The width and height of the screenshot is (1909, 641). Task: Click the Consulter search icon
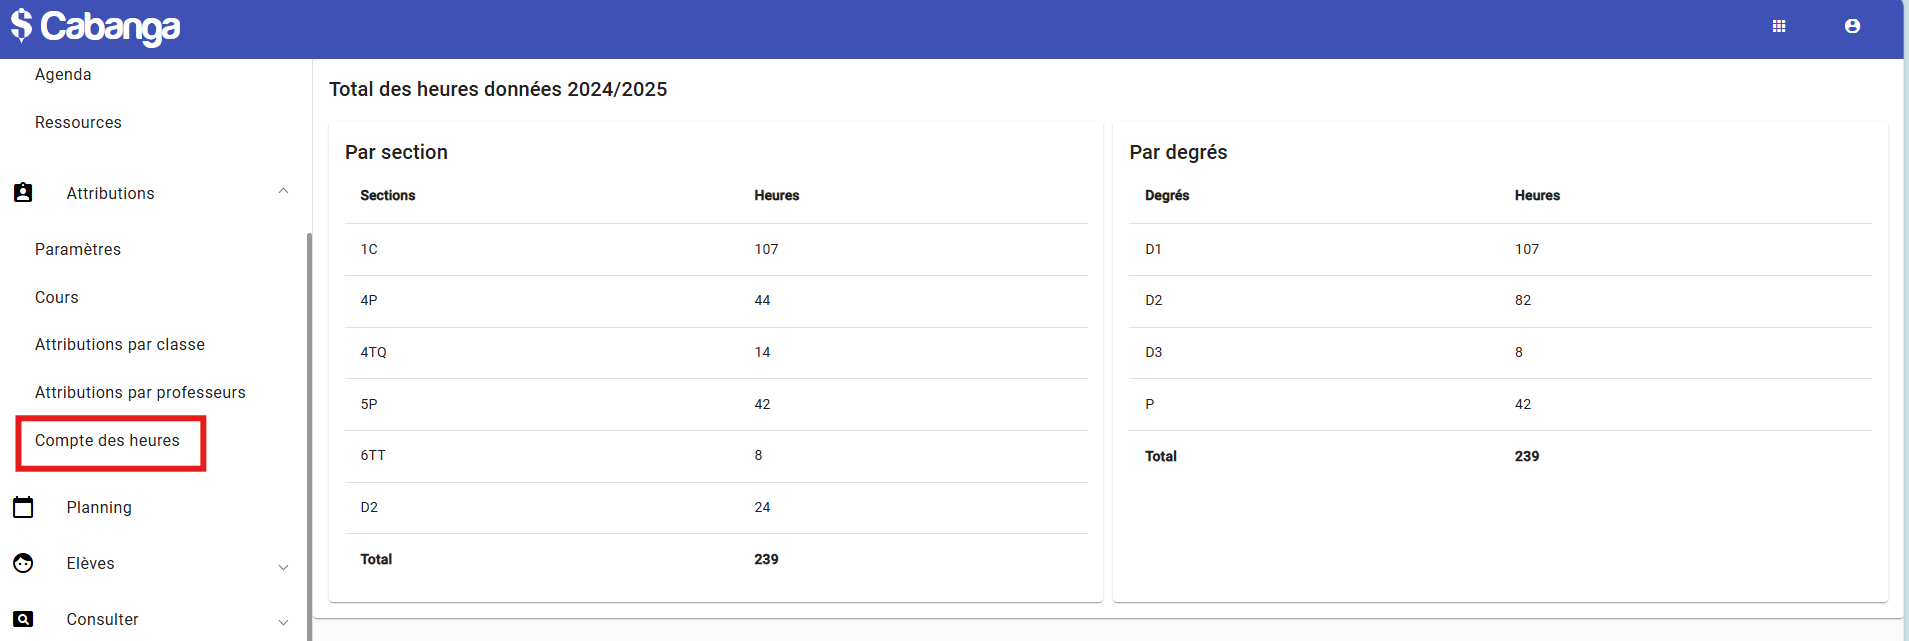[x=23, y=619]
